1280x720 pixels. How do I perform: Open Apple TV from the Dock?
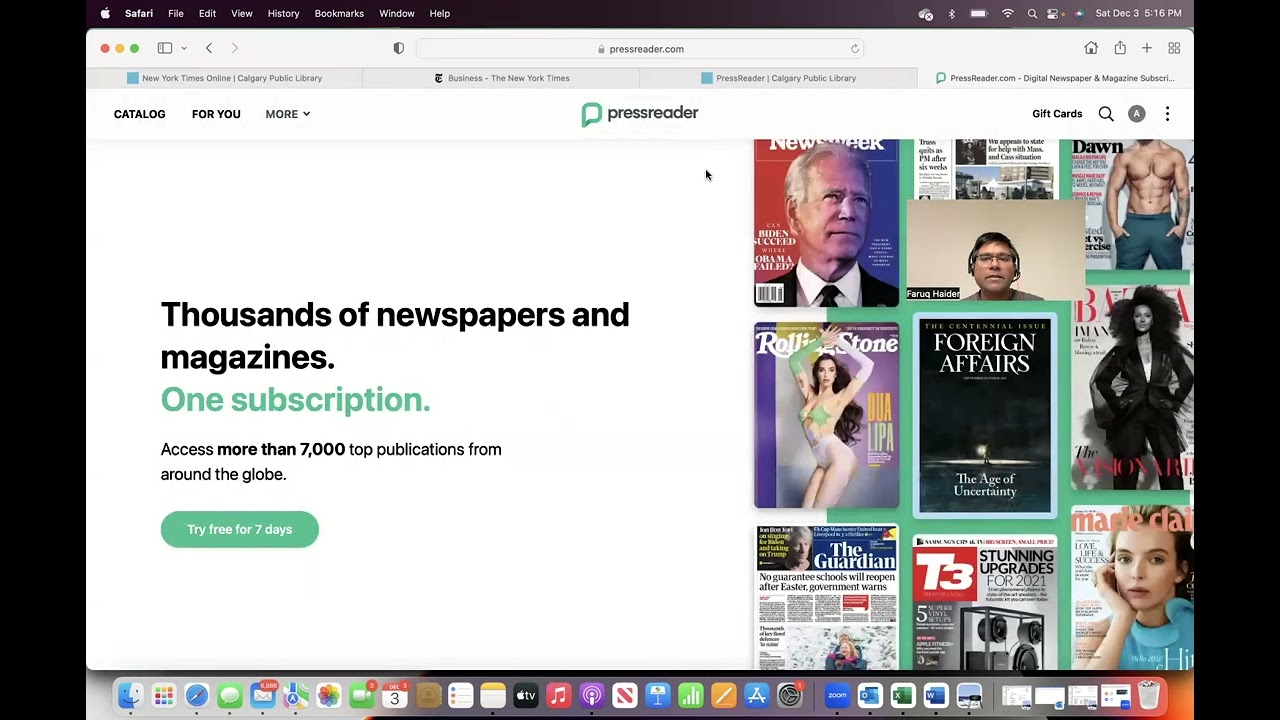pos(526,695)
